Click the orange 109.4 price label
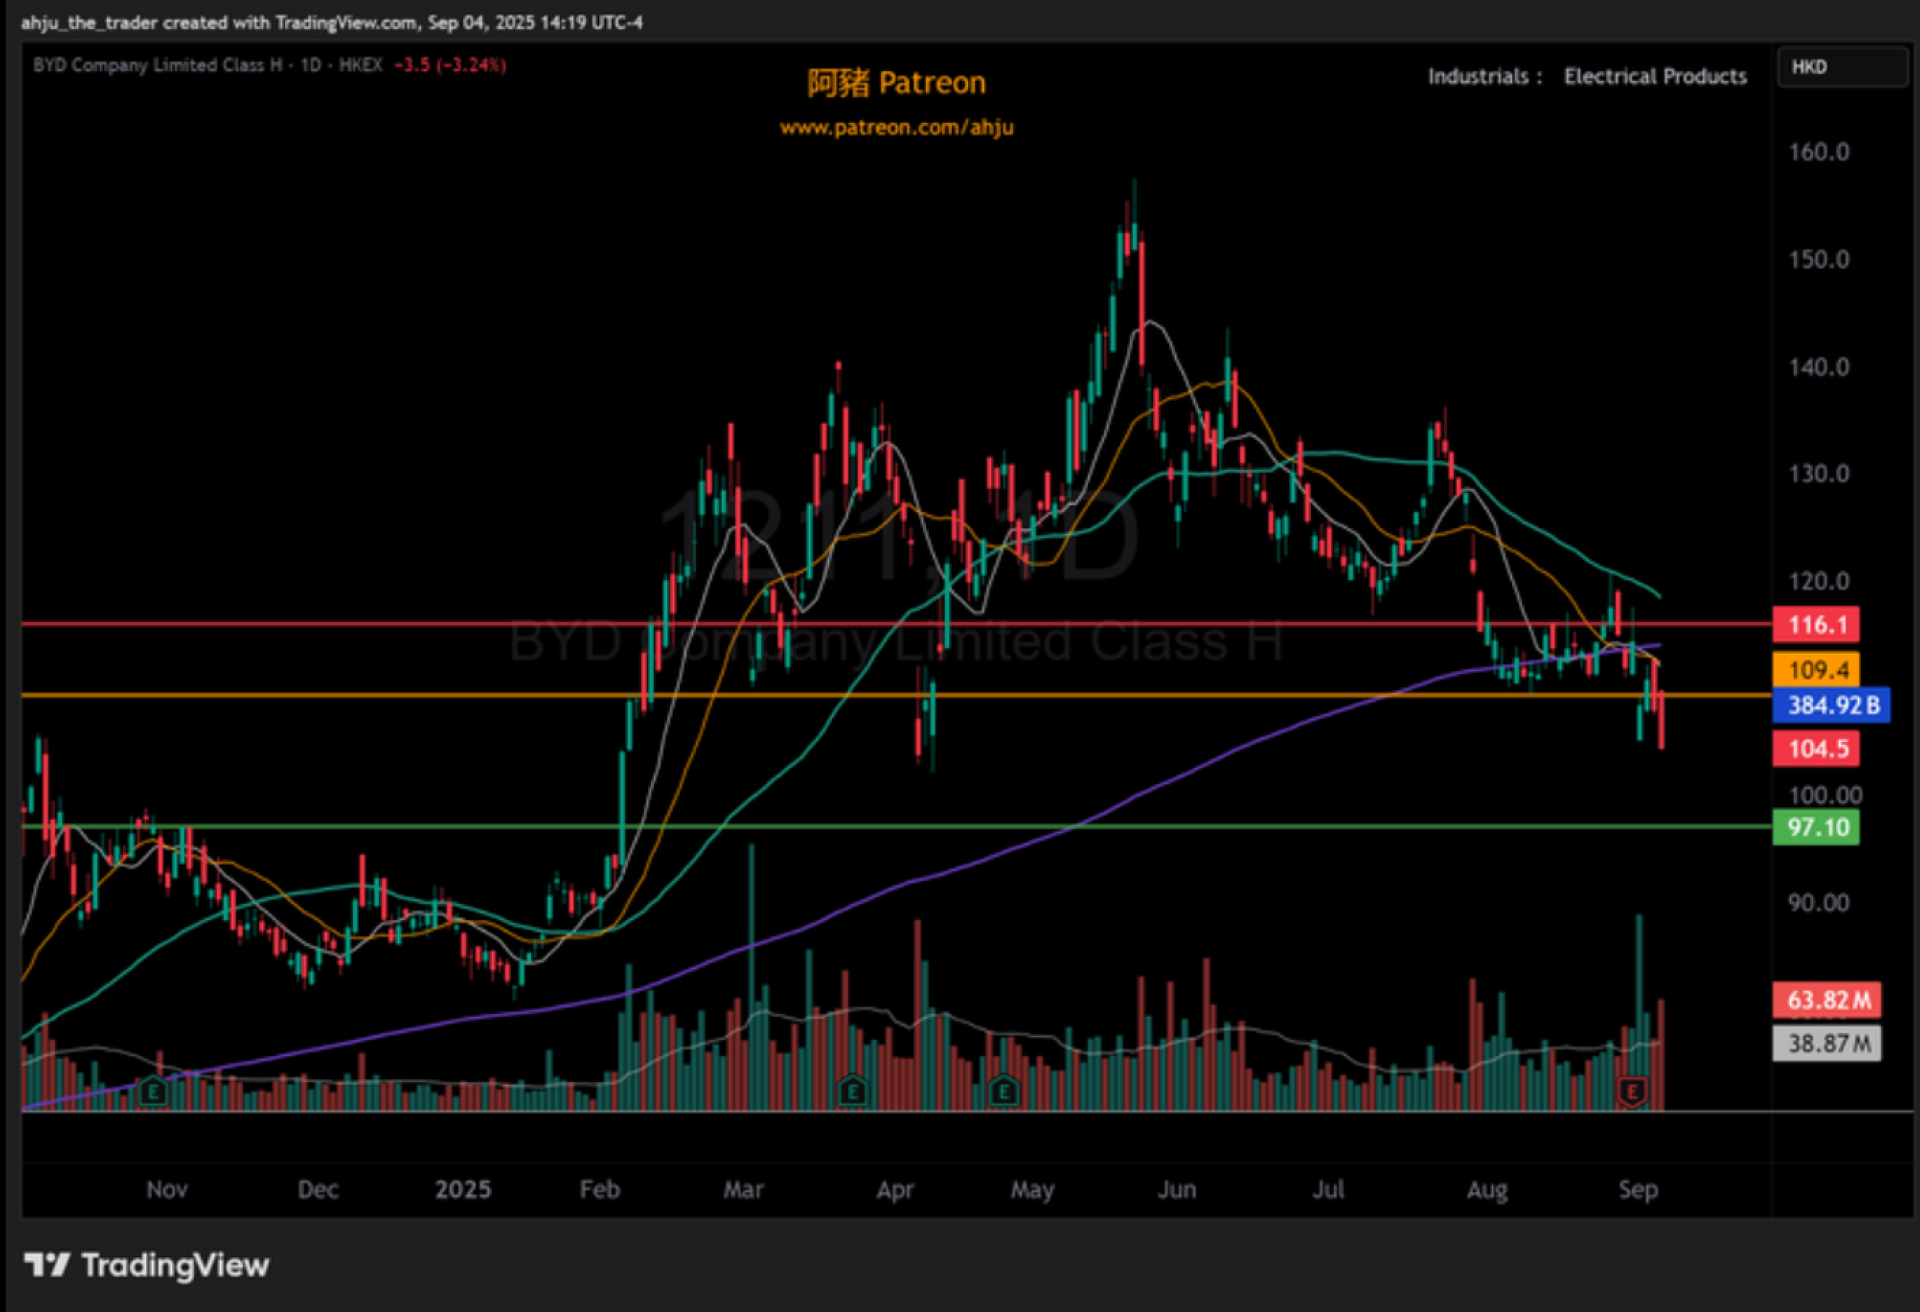This screenshot has width=1920, height=1312. (1816, 669)
